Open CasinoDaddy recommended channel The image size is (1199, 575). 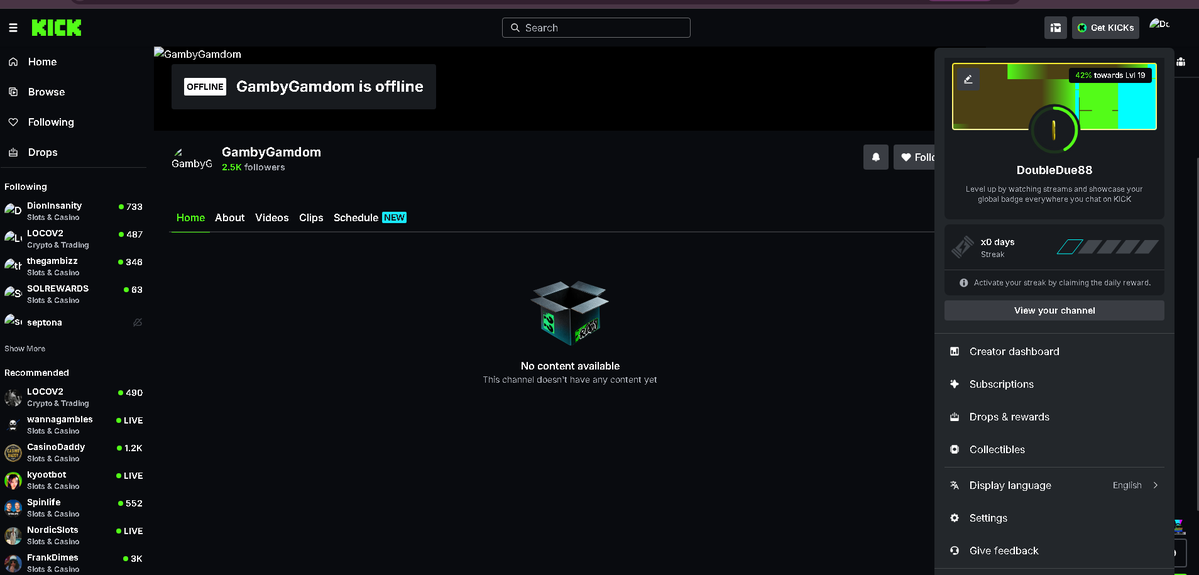tap(73, 452)
